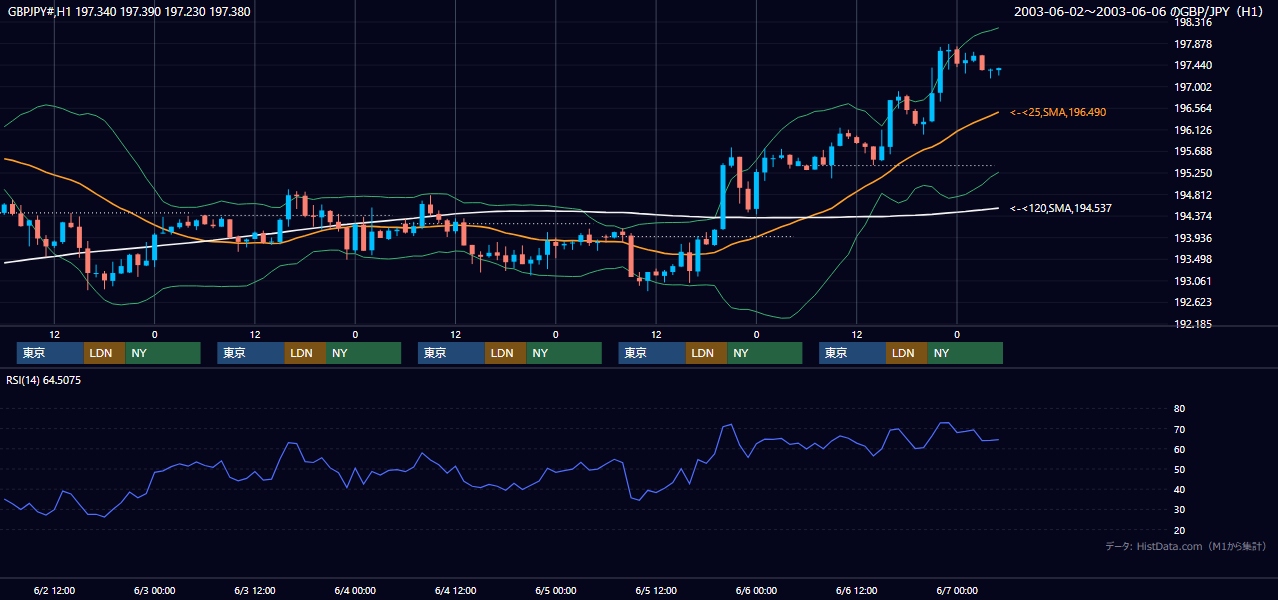Click price axis label 192.185
The height and width of the screenshot is (600, 1278).
[1193, 324]
